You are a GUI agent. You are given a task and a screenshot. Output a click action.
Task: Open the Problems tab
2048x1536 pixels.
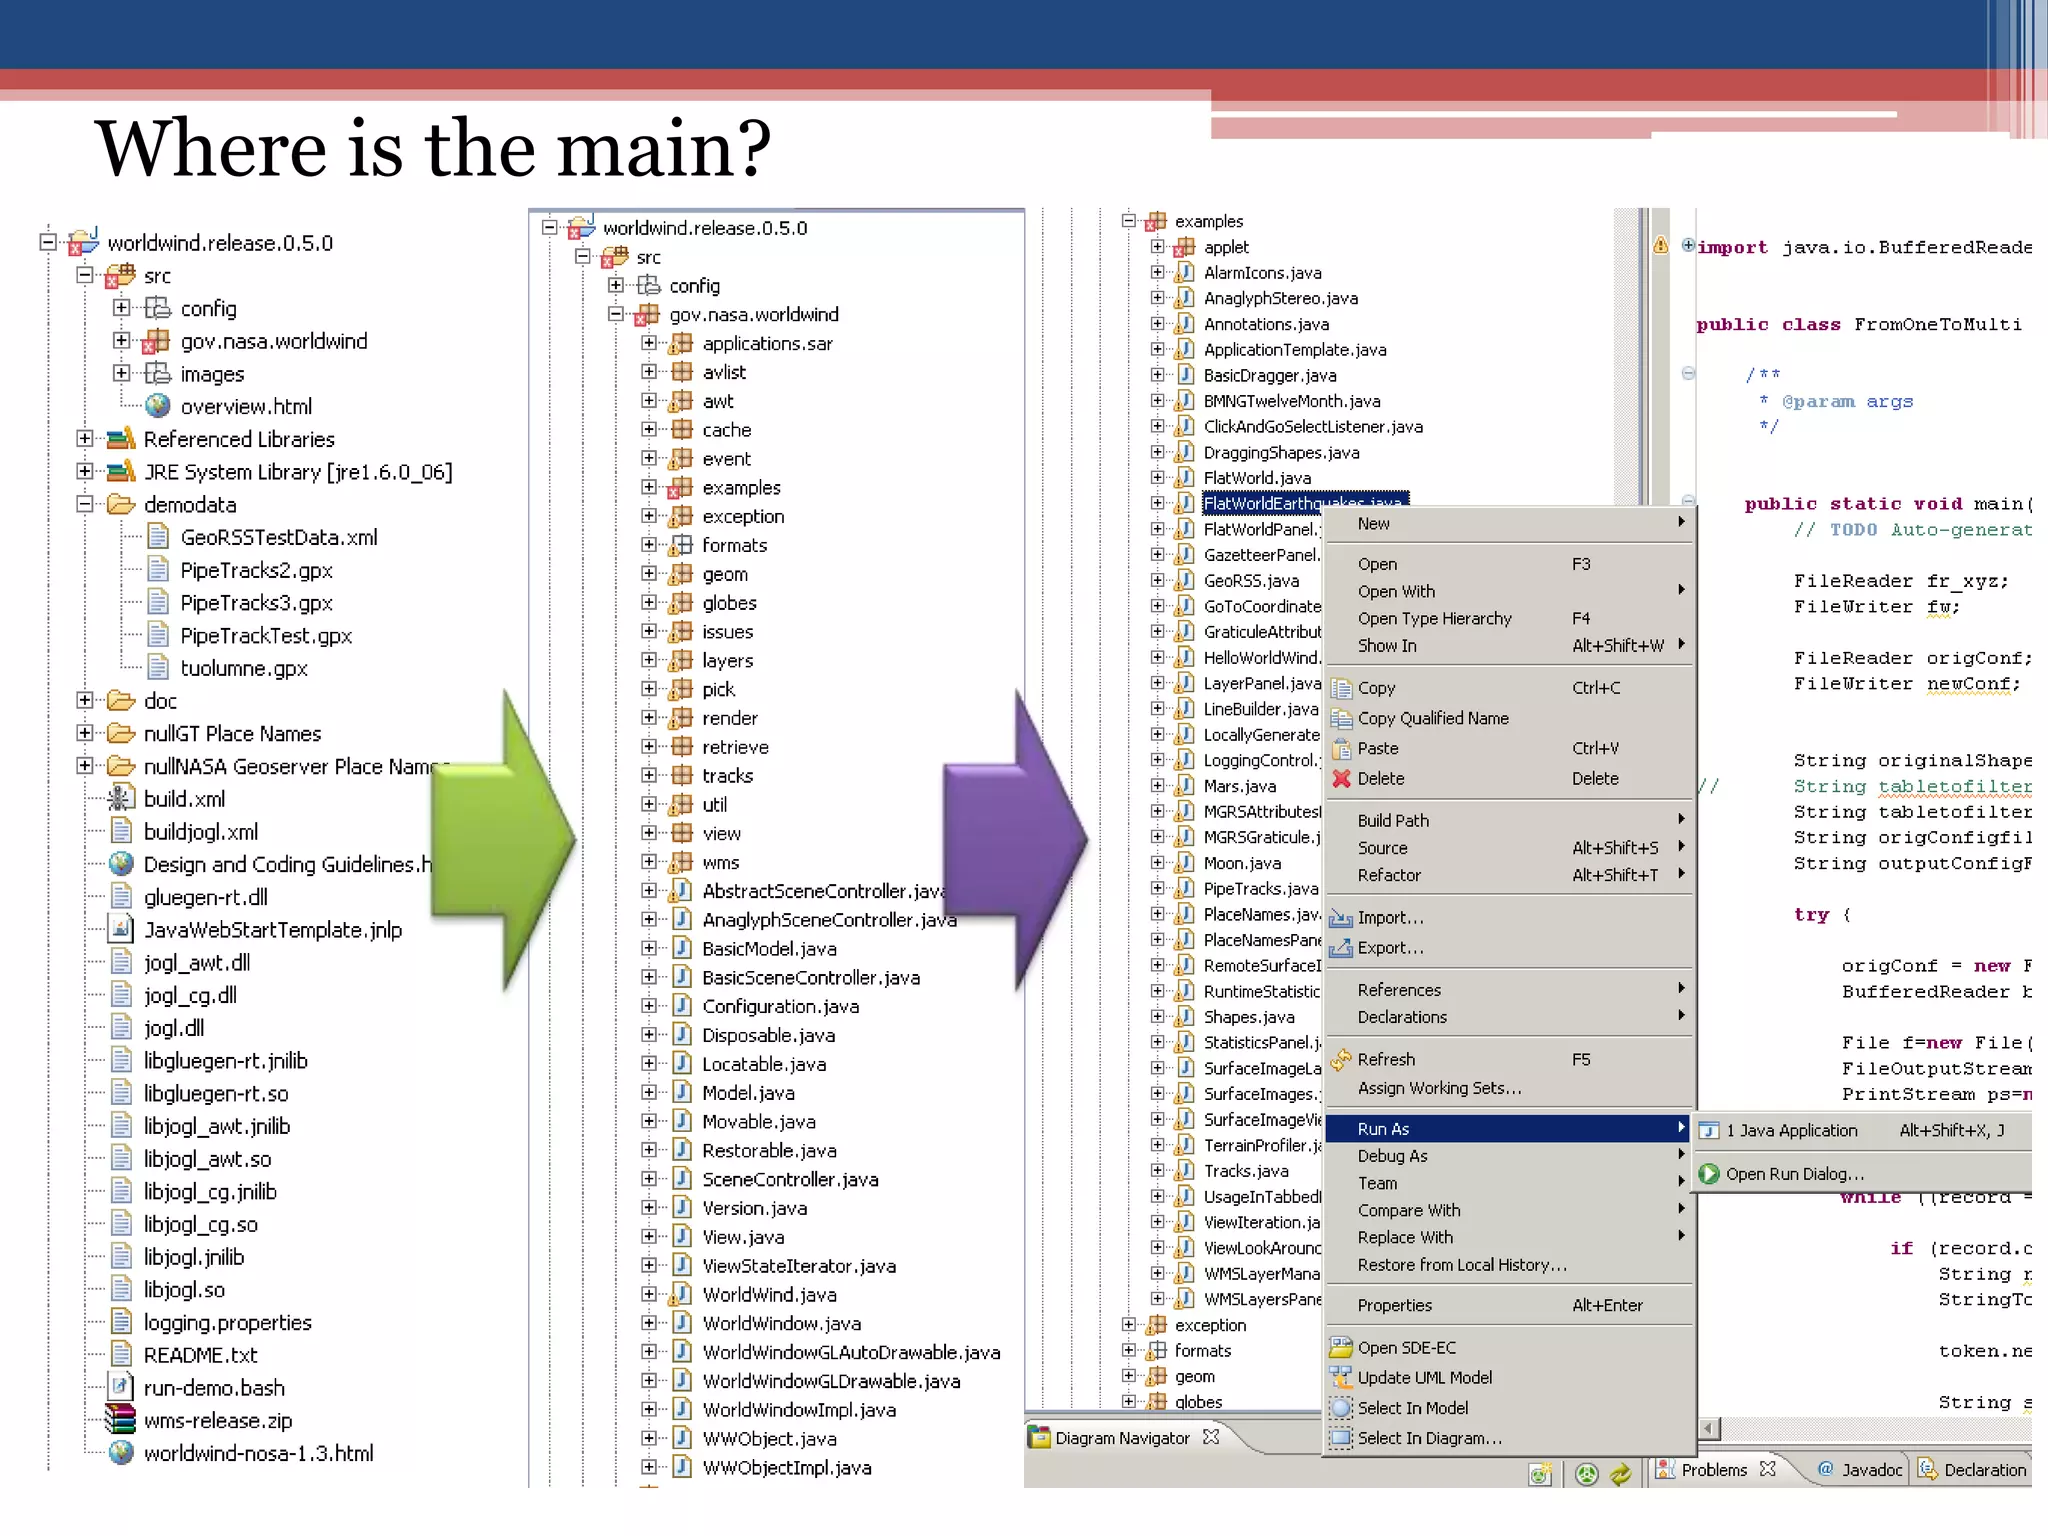click(x=1713, y=1470)
